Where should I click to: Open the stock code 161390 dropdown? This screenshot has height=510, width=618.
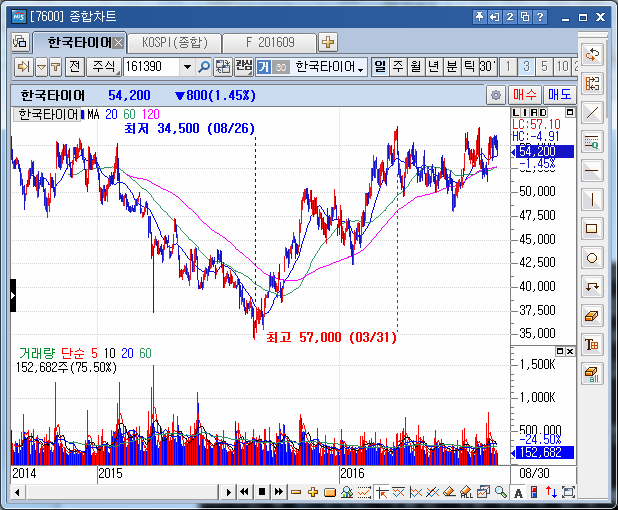tap(186, 67)
